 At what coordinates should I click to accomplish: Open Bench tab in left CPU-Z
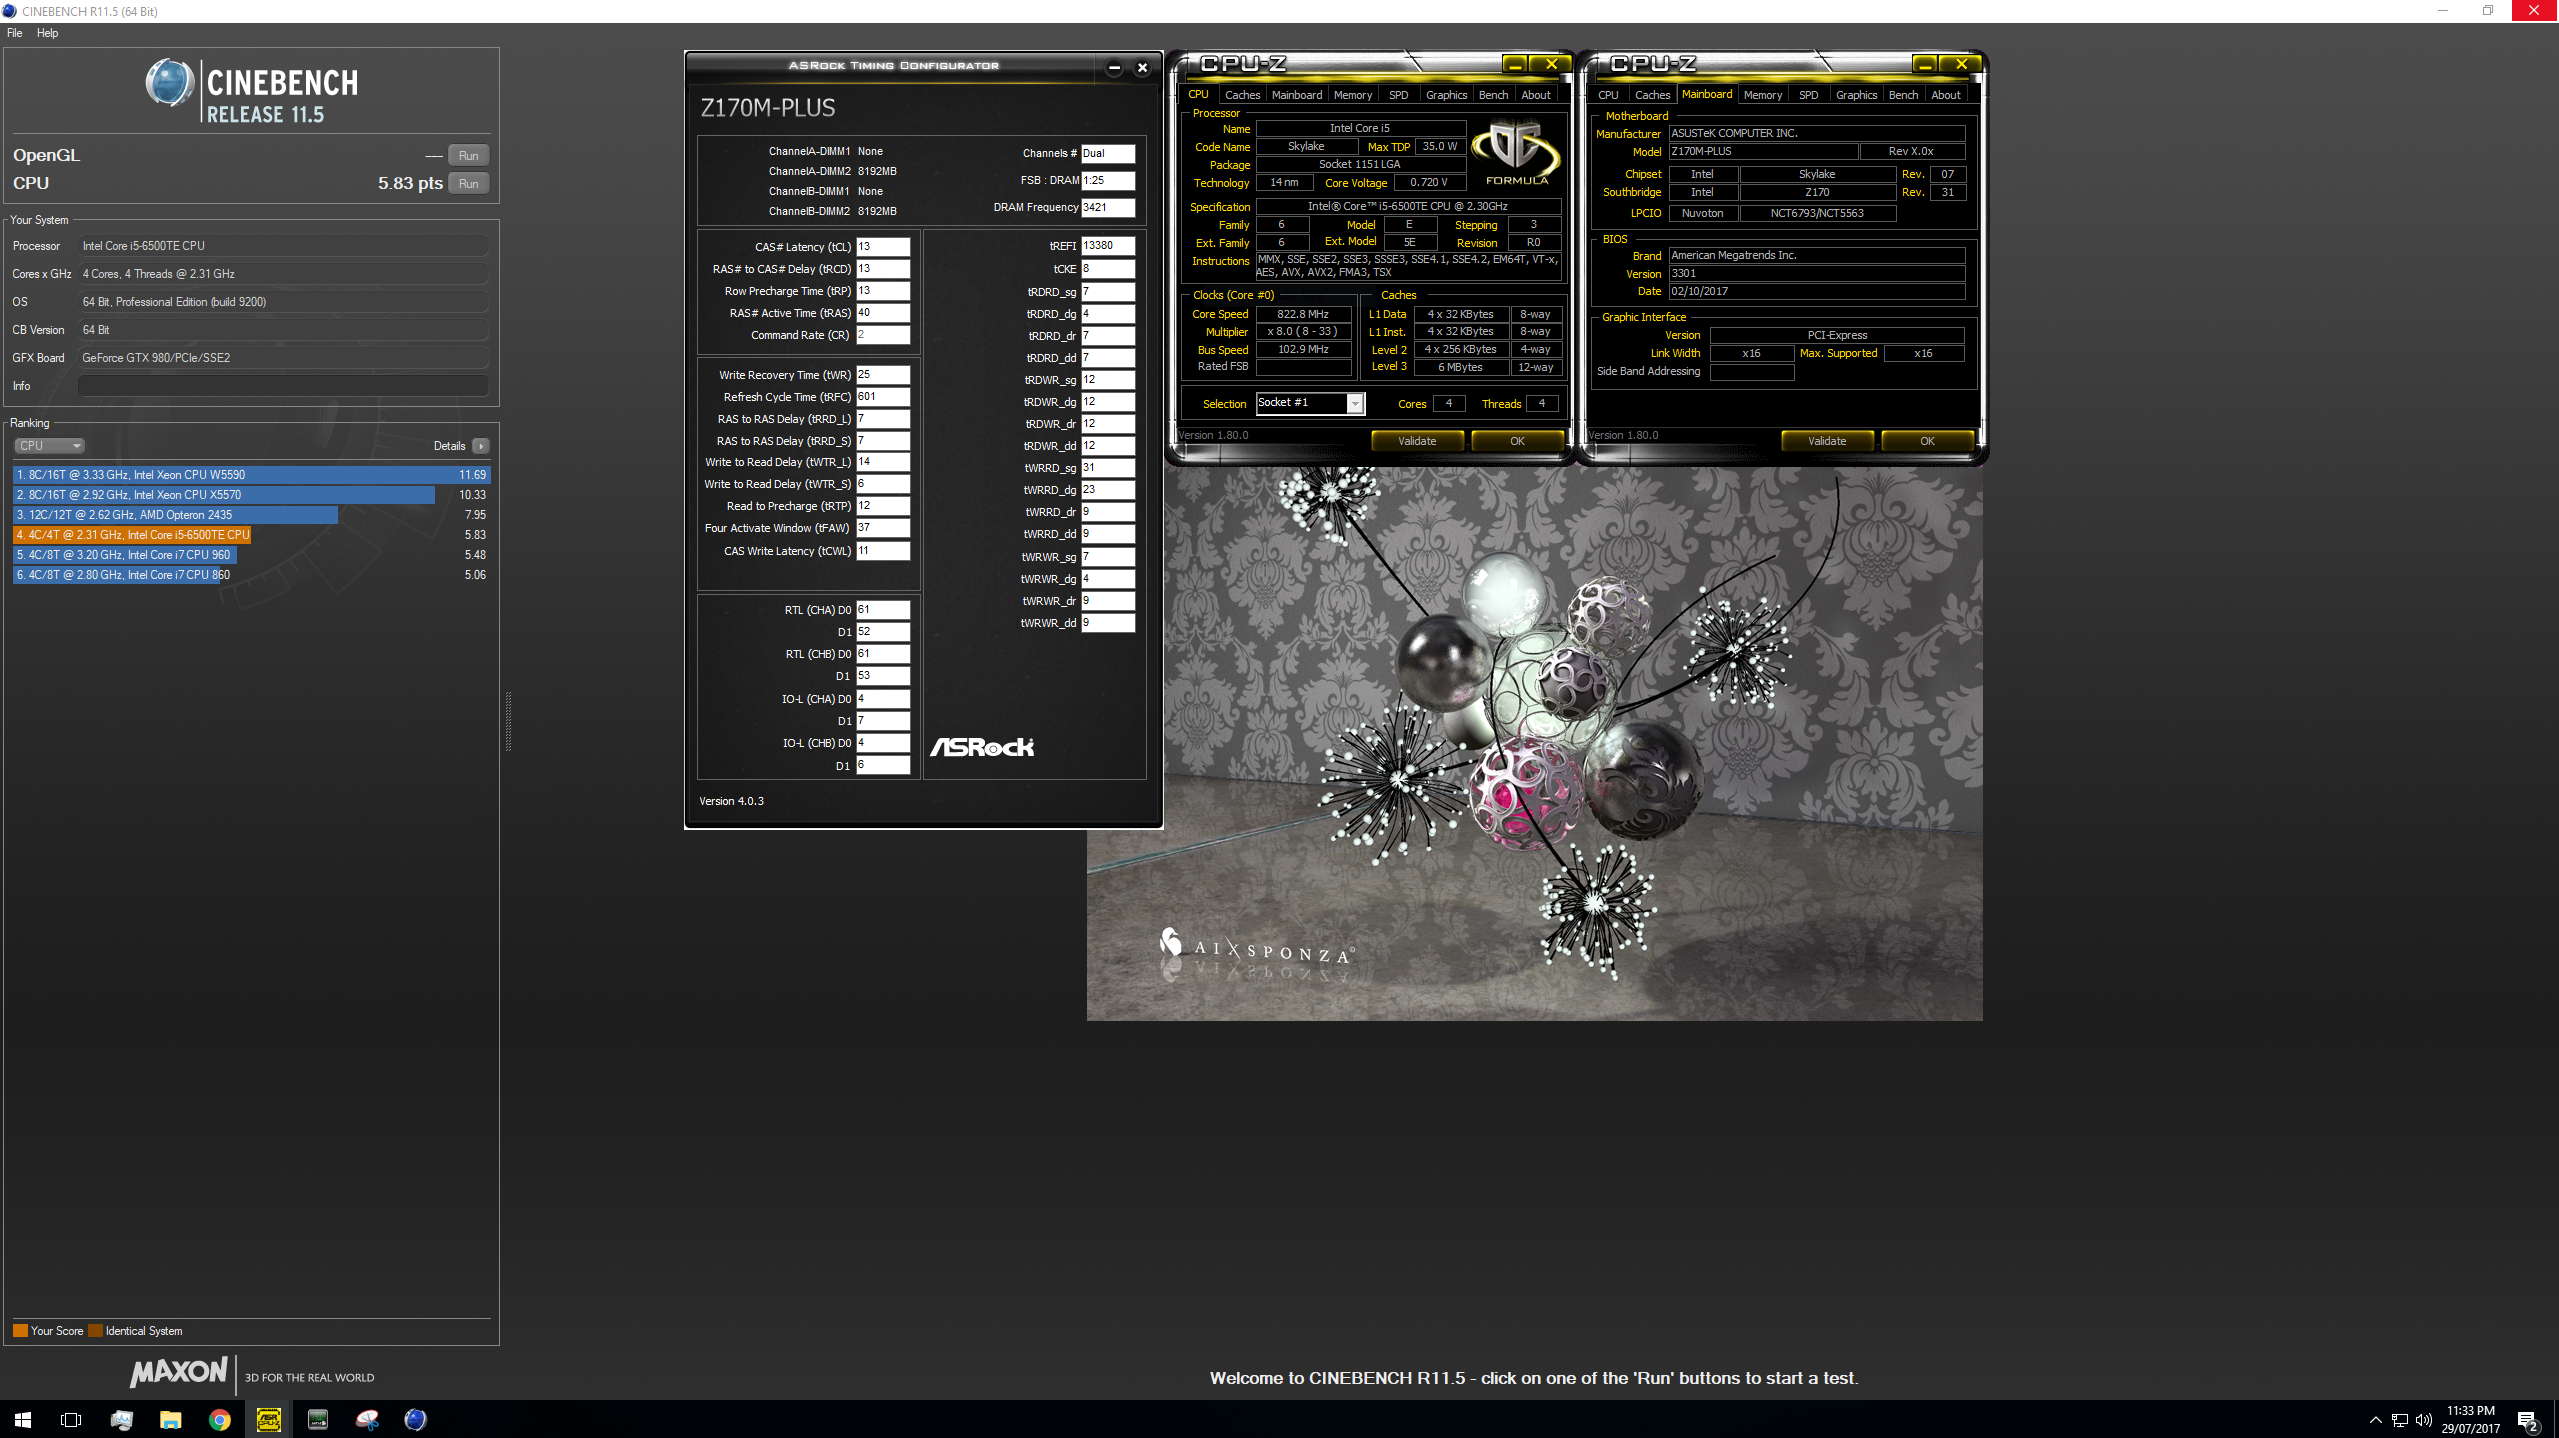coord(1493,95)
